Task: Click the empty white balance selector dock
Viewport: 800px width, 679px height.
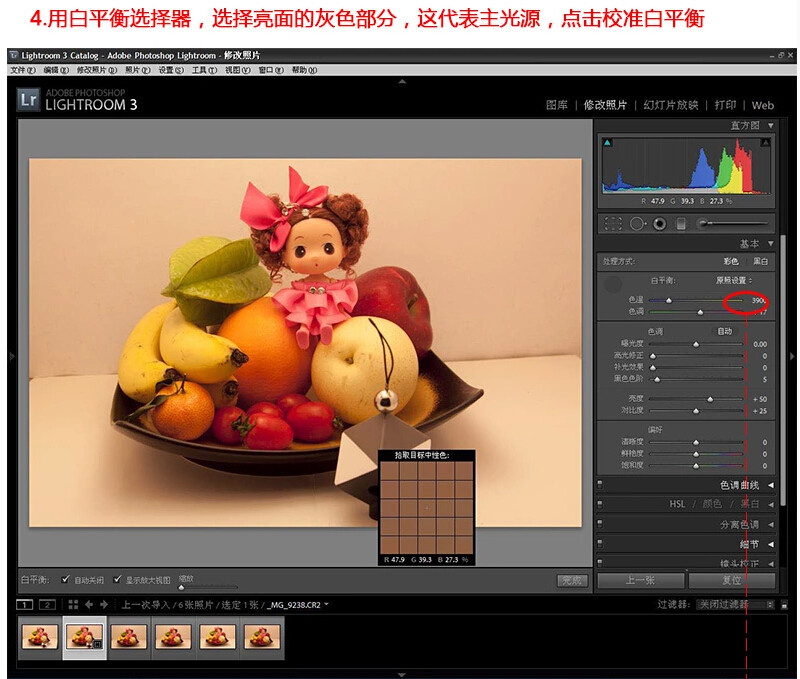Action: pyautogui.click(x=613, y=284)
